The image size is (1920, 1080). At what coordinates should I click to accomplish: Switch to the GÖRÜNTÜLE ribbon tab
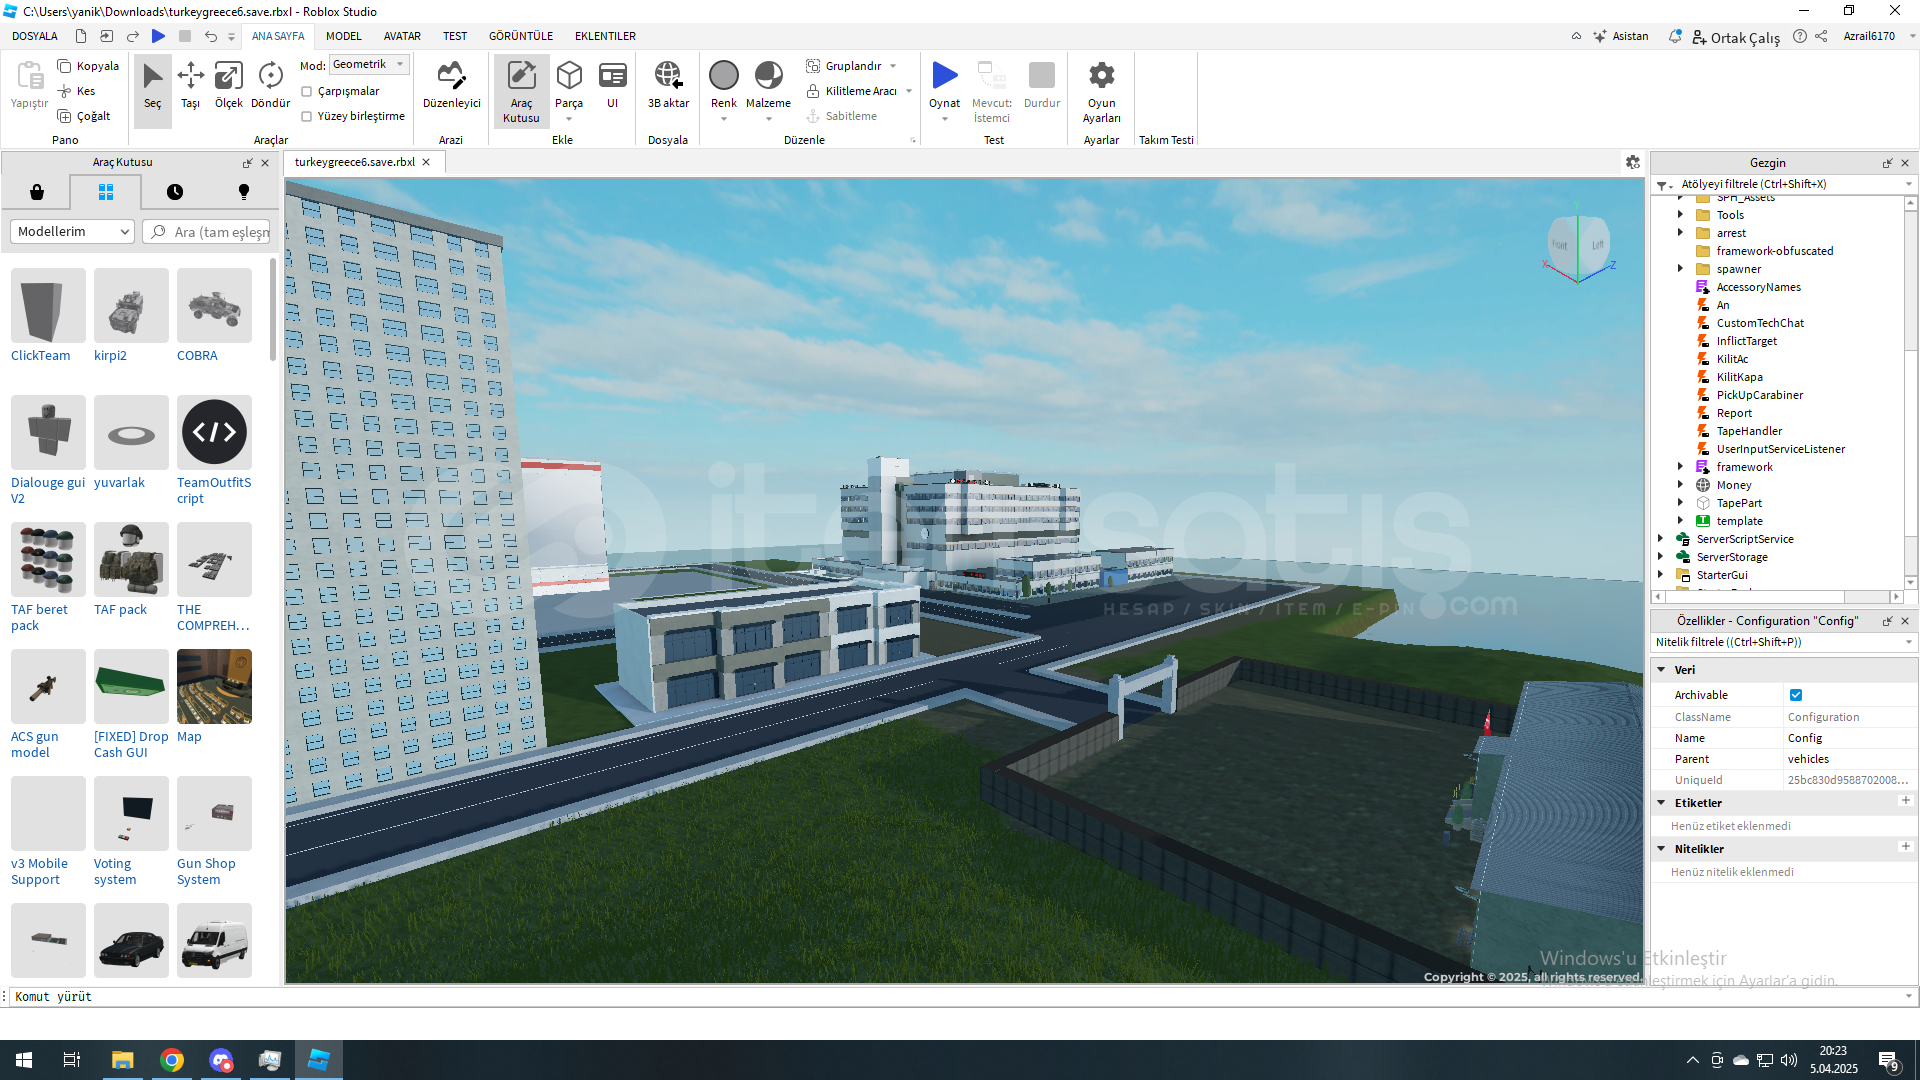521,36
